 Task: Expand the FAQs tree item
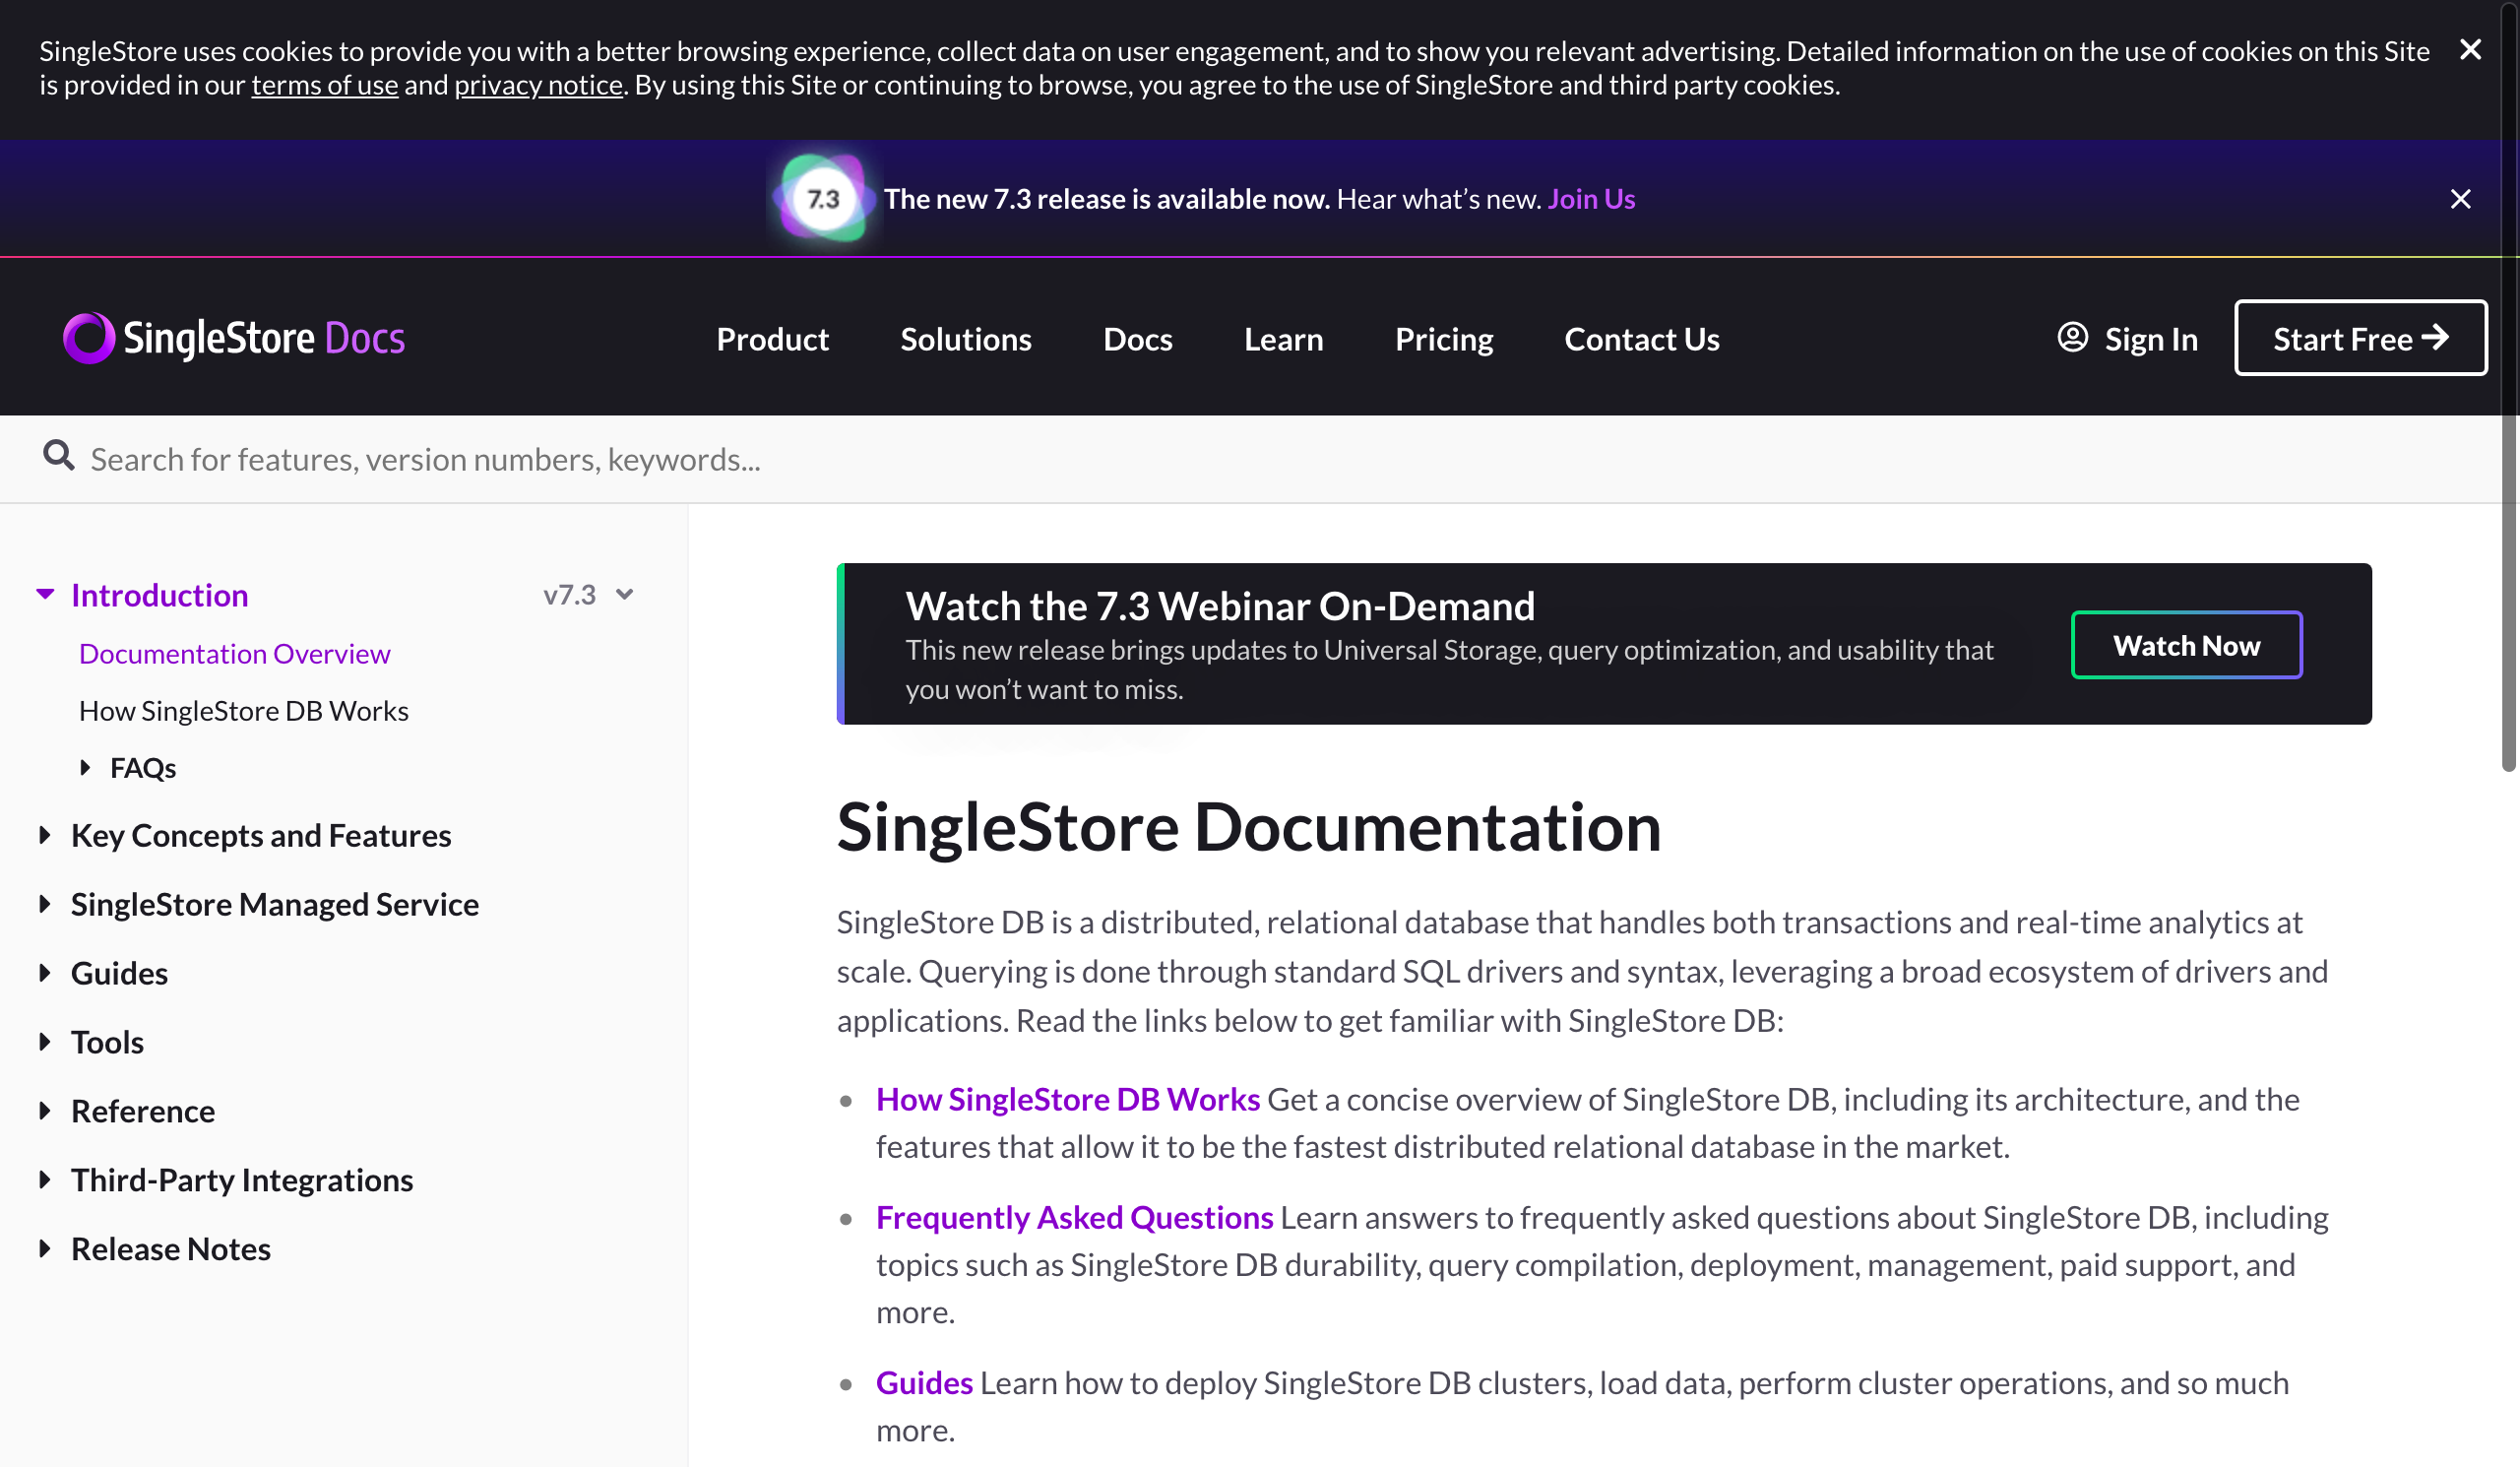85,767
